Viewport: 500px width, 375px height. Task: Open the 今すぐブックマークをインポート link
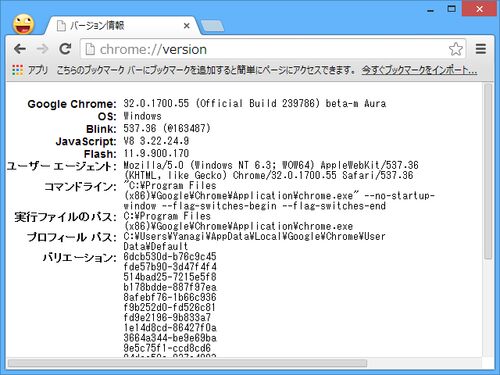click(x=419, y=70)
